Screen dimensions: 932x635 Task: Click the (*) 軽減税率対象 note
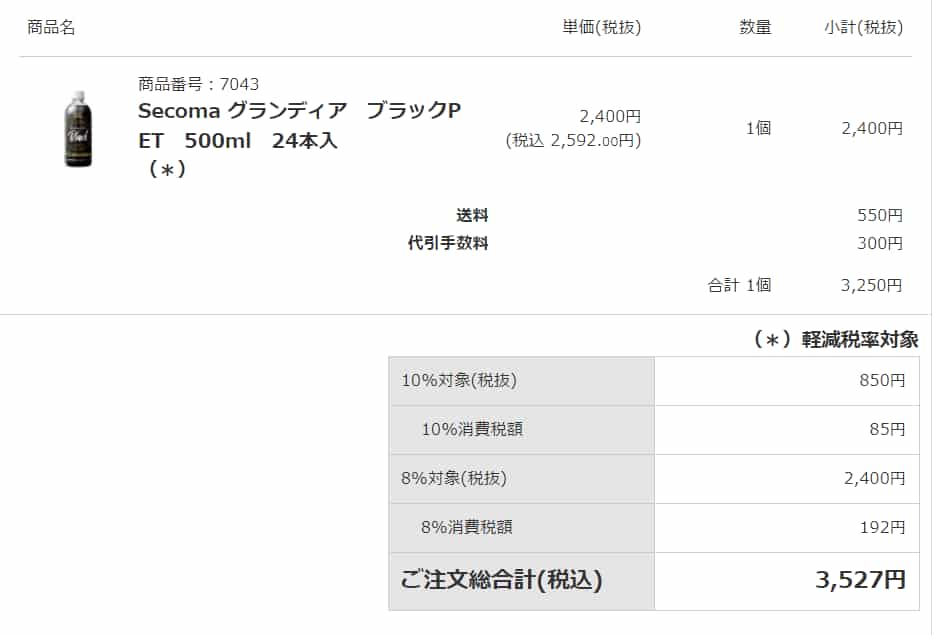click(835, 340)
